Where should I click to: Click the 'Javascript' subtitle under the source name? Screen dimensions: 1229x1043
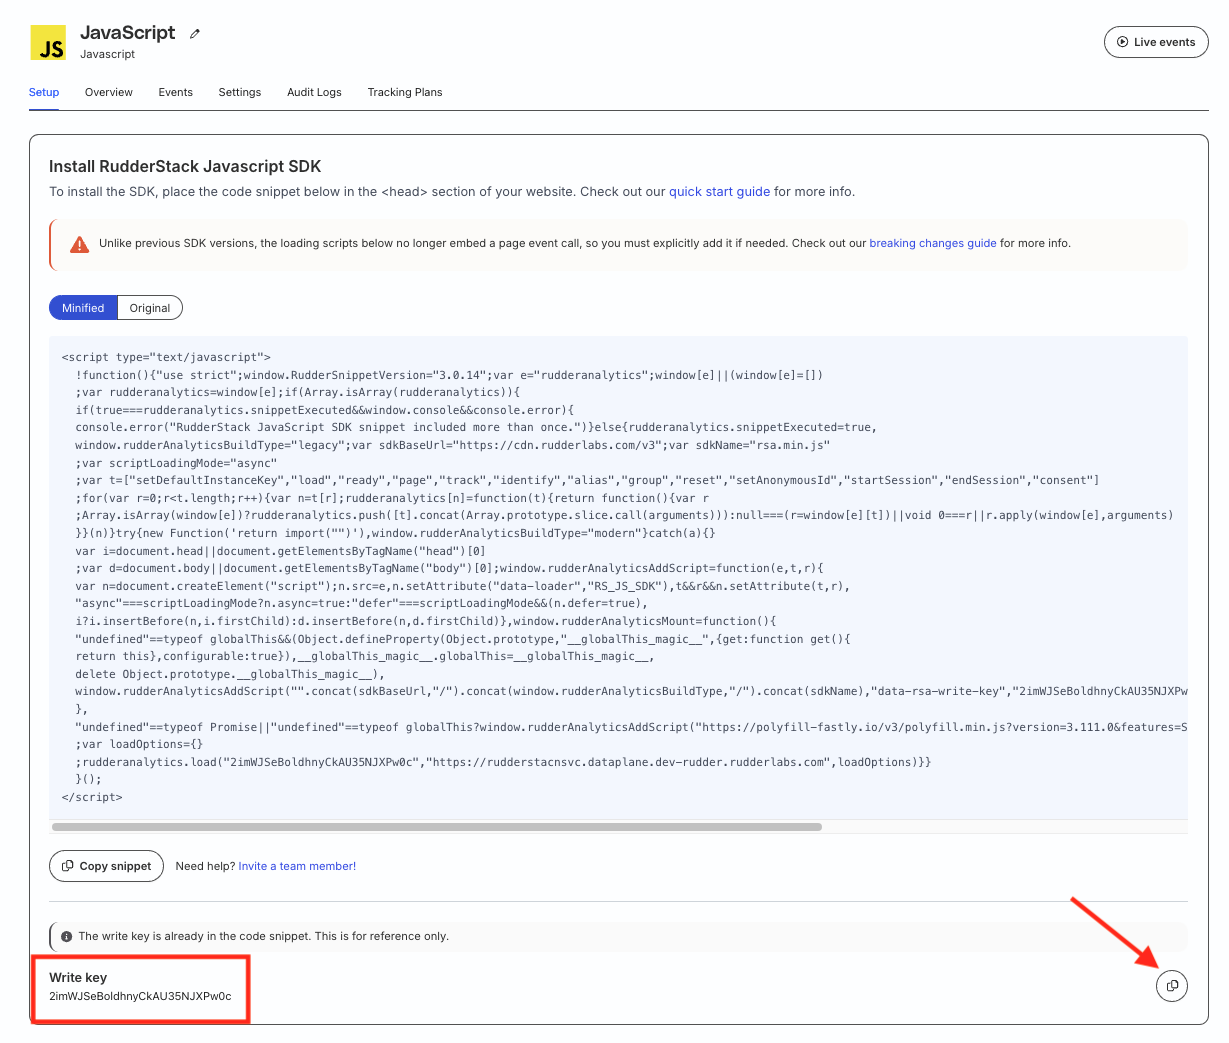(x=107, y=54)
